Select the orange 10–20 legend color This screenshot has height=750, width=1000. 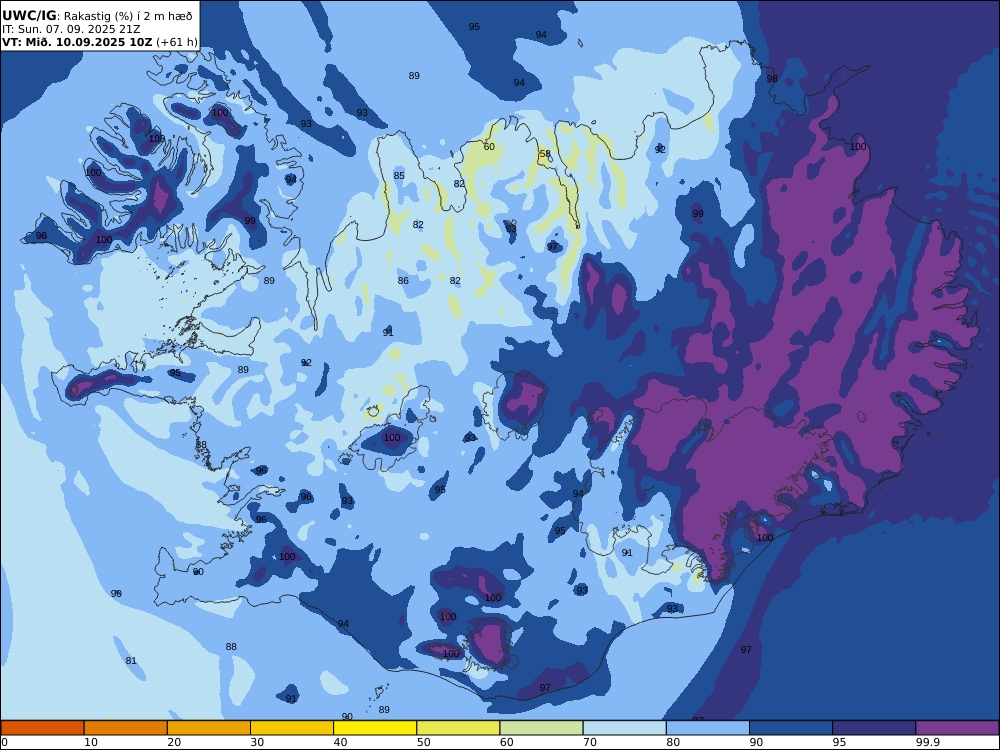(126, 728)
